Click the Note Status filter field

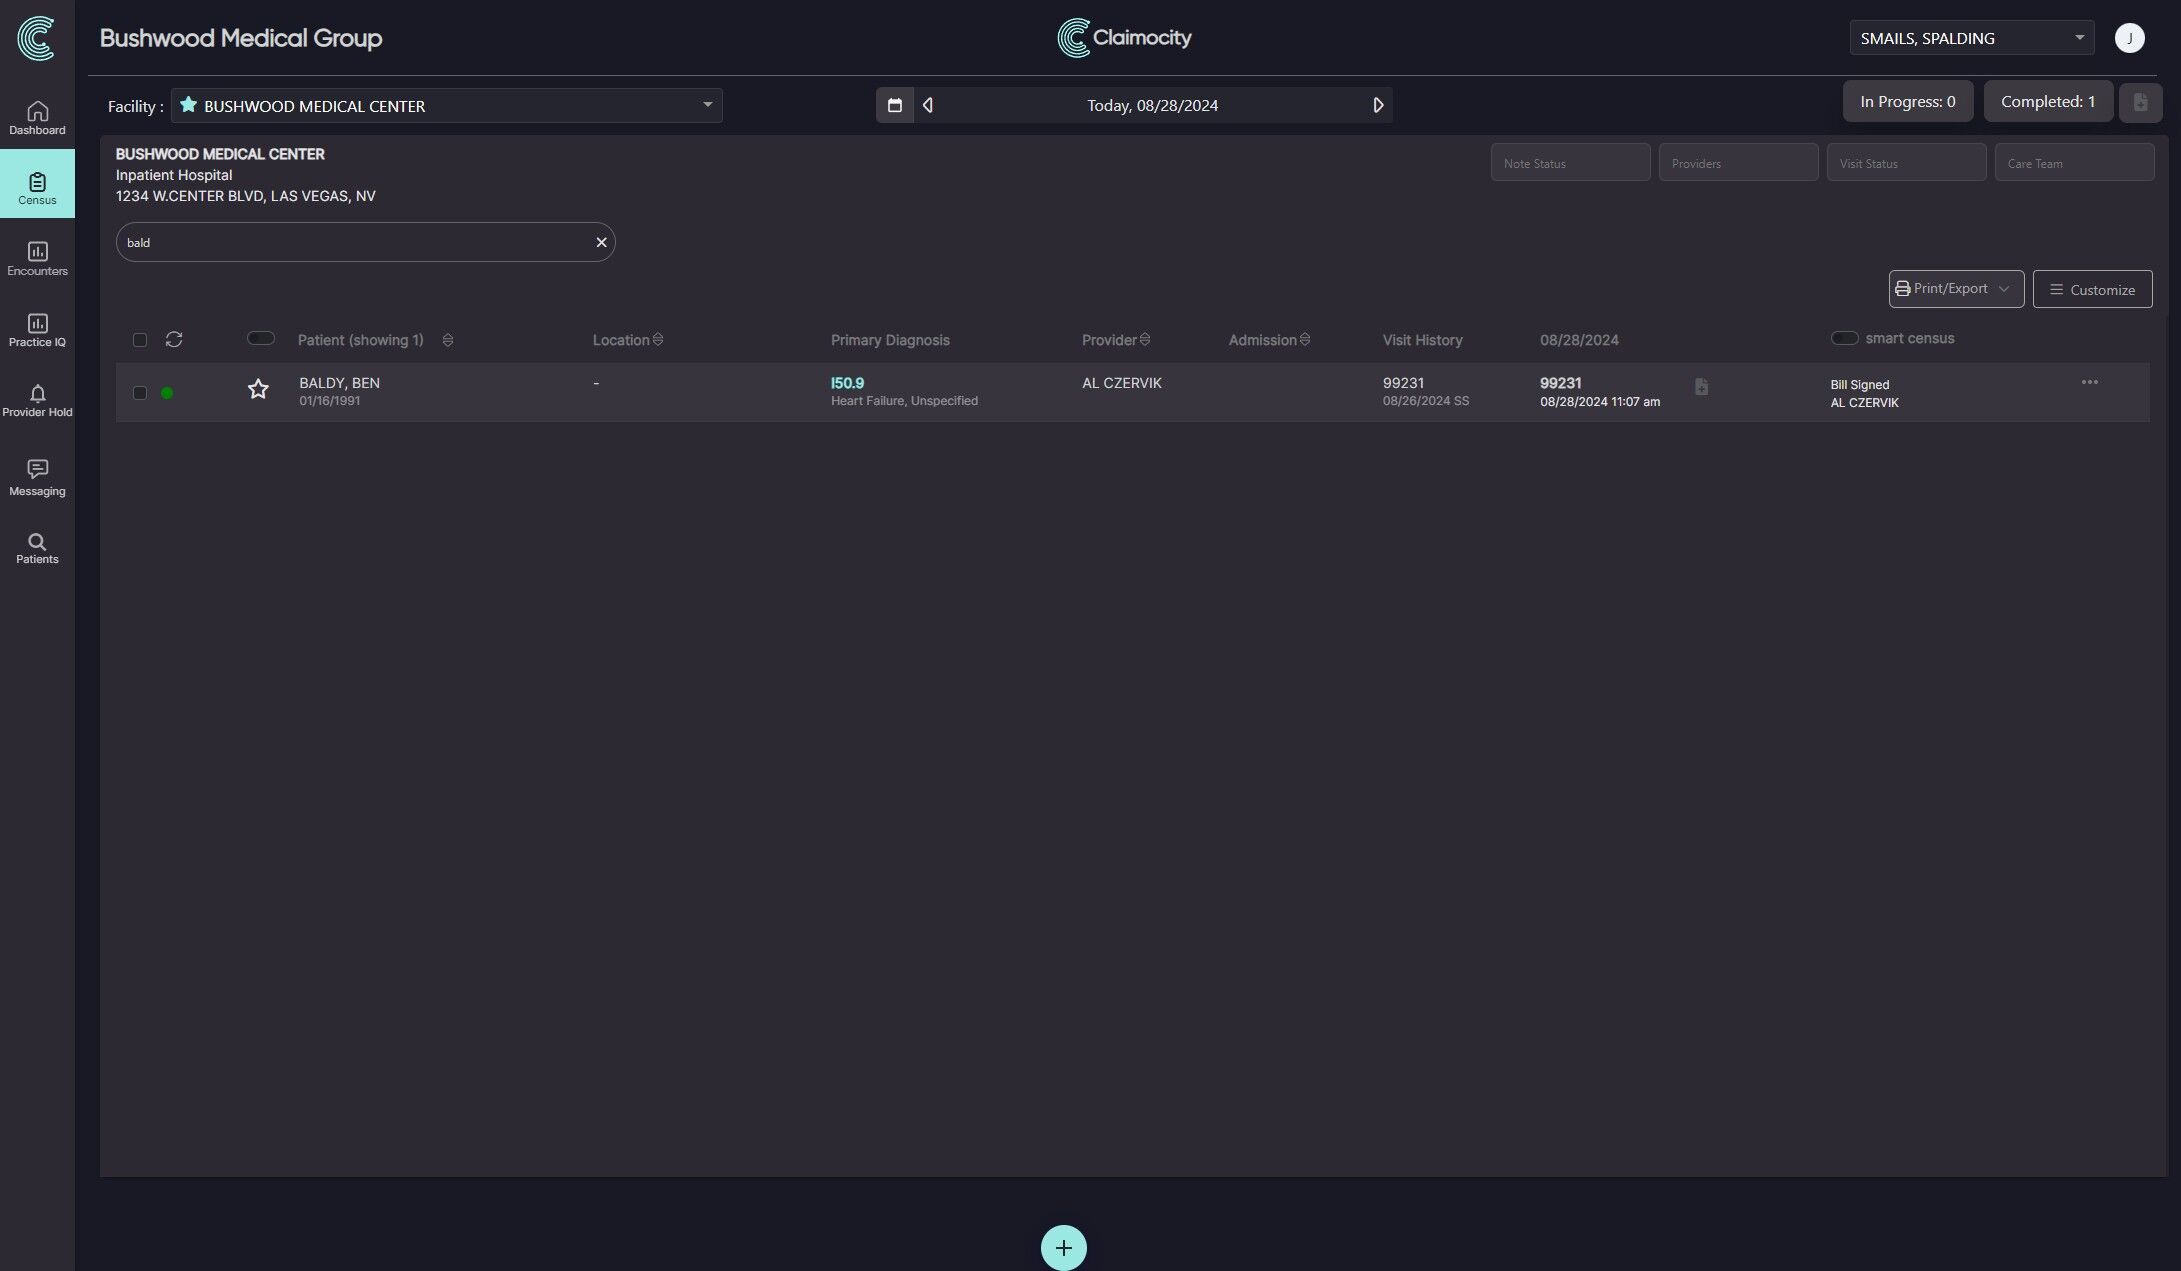[1570, 163]
